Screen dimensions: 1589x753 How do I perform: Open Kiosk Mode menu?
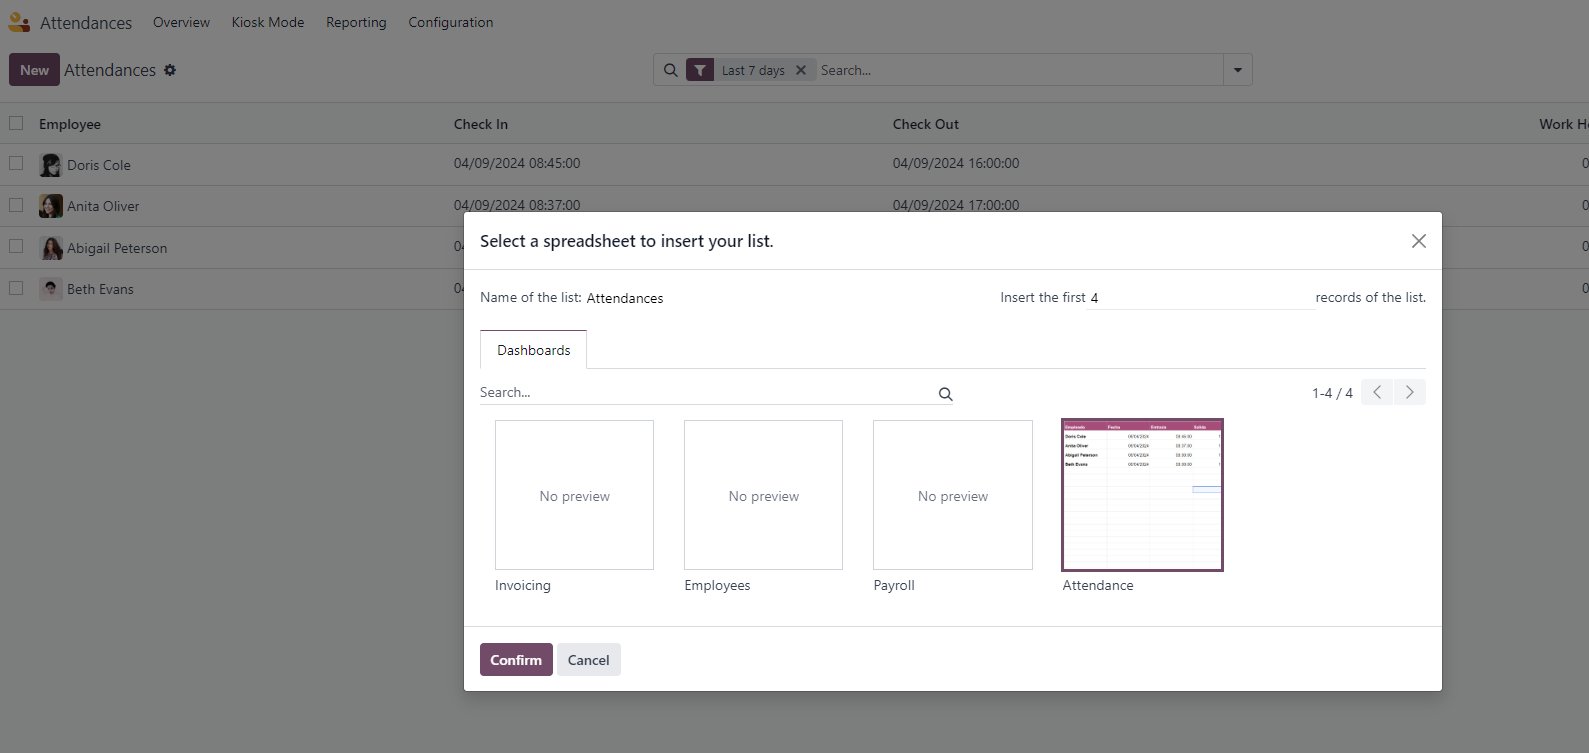[268, 22]
